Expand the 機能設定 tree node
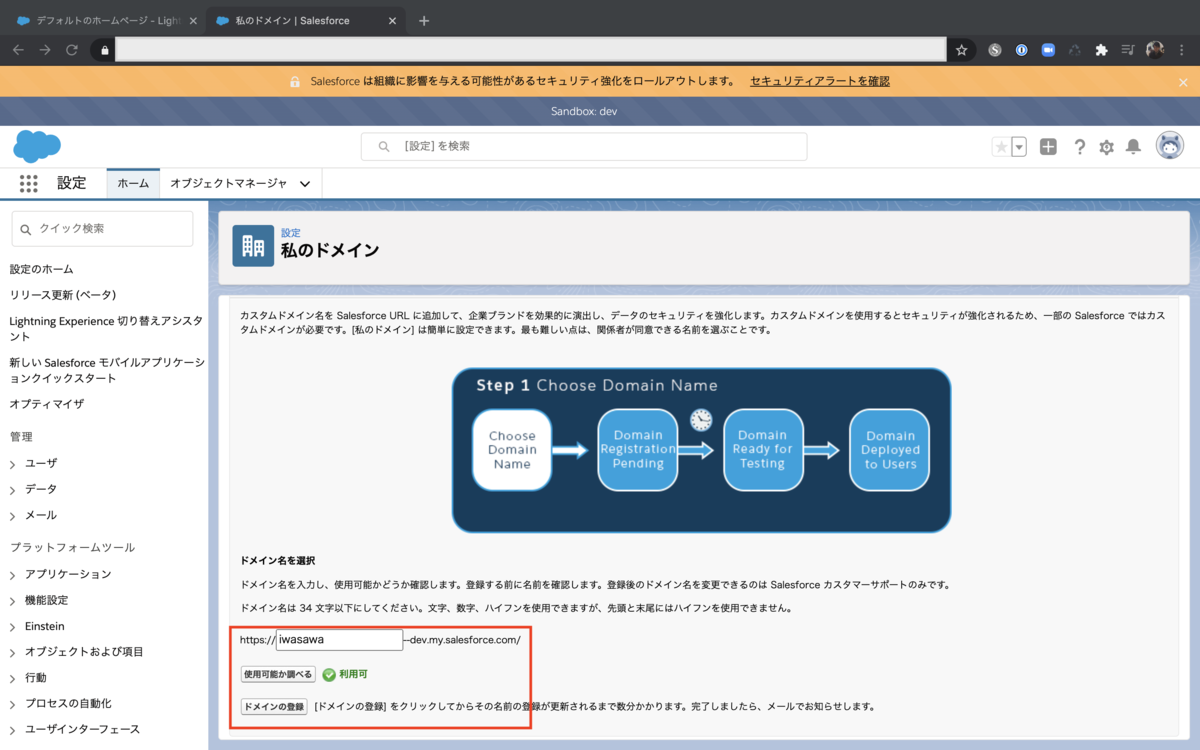 pyautogui.click(x=13, y=601)
